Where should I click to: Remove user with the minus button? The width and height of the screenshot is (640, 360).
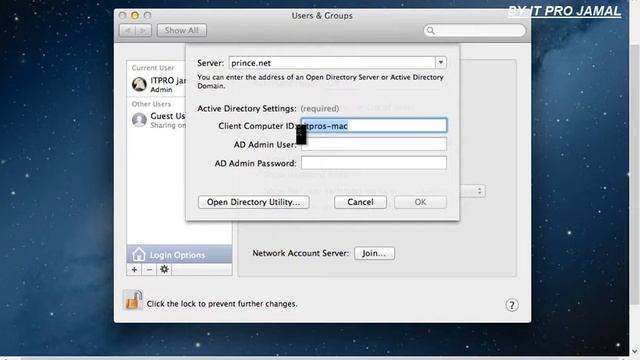(x=149, y=269)
